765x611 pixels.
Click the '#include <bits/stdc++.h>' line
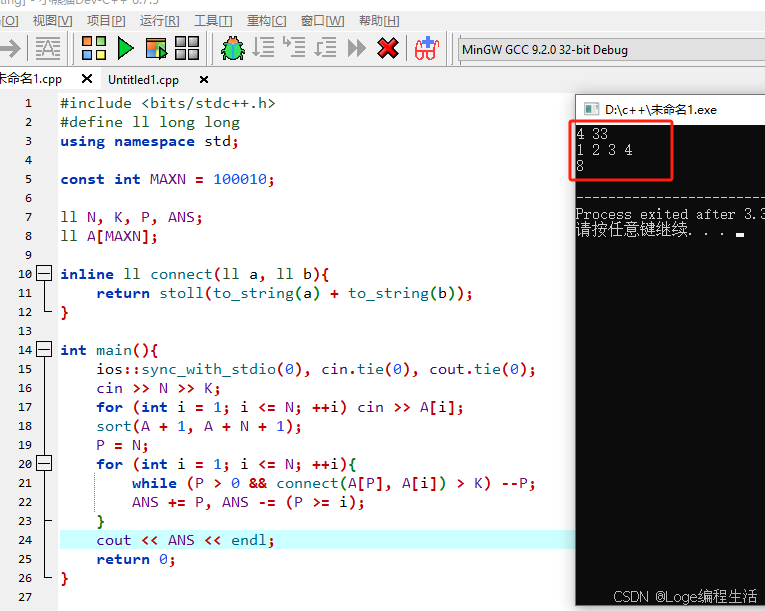[x=168, y=103]
